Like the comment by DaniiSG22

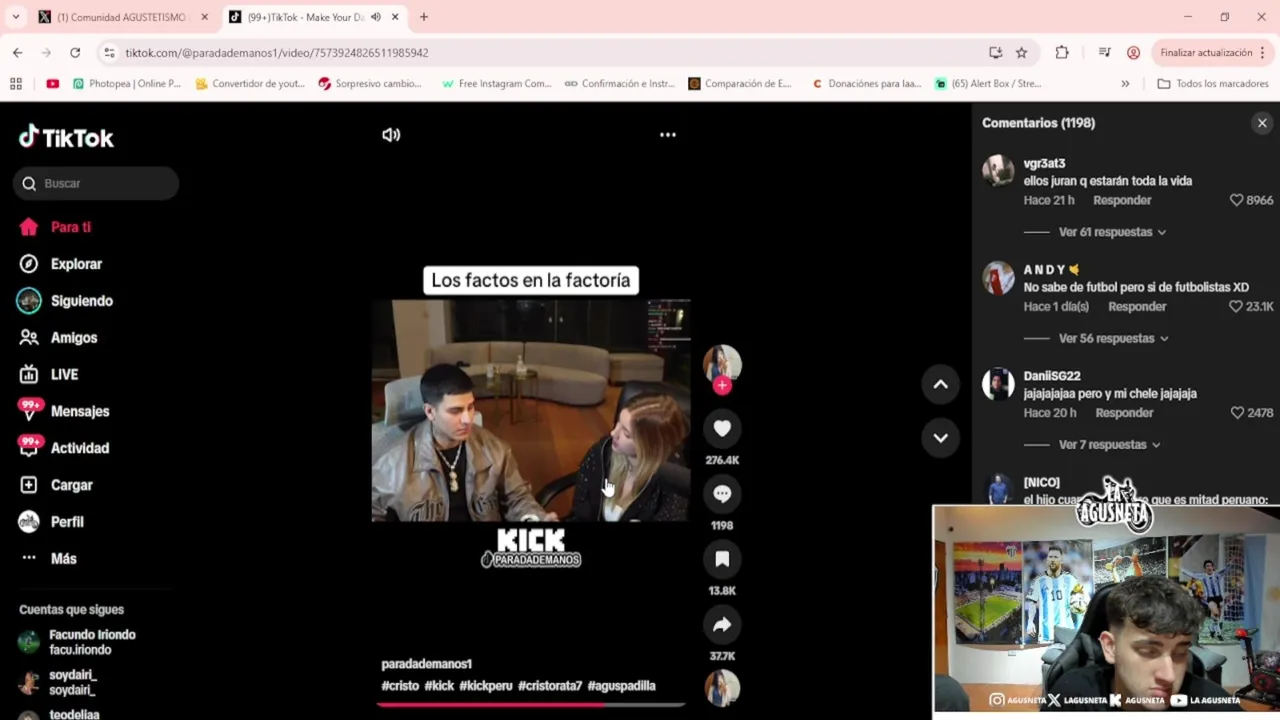pyautogui.click(x=1238, y=413)
